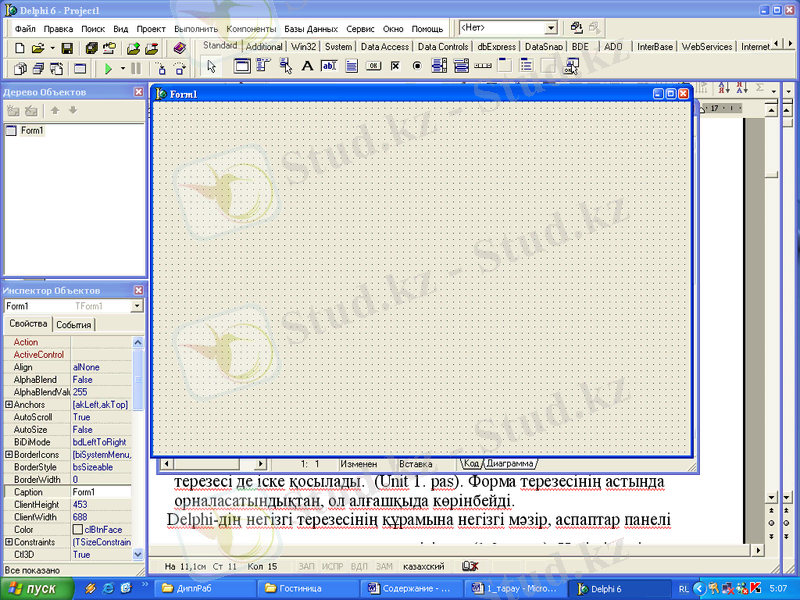Select the ComboBox component icon

[461, 66]
